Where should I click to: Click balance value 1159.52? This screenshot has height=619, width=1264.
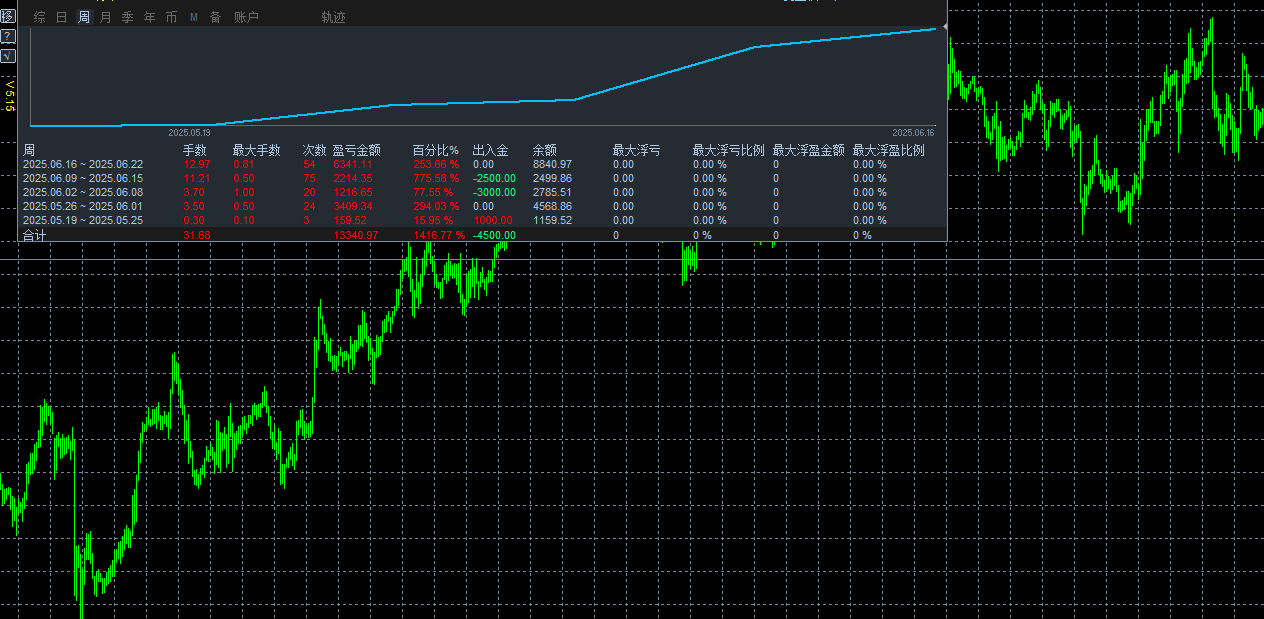pos(553,220)
